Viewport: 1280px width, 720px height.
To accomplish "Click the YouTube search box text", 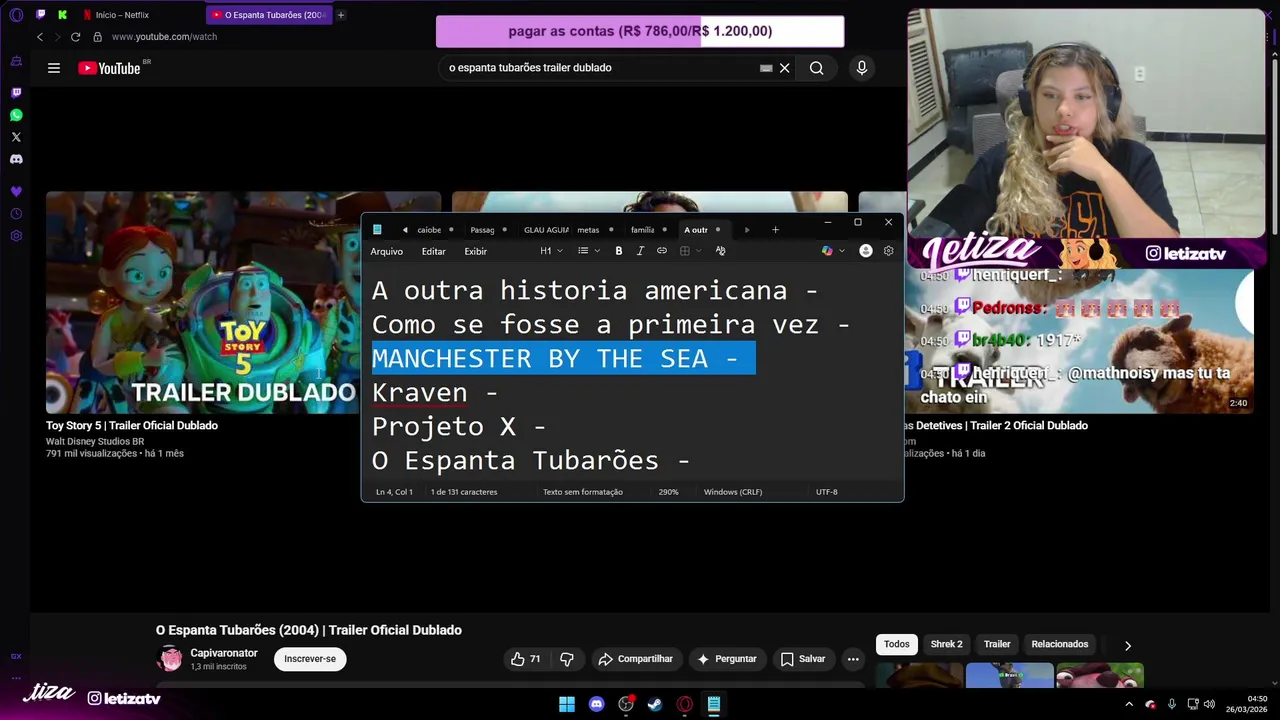I will click(530, 68).
